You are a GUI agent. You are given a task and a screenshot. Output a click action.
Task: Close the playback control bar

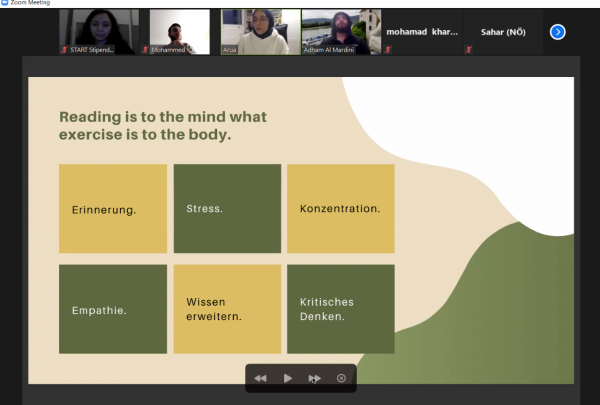pyautogui.click(x=341, y=378)
